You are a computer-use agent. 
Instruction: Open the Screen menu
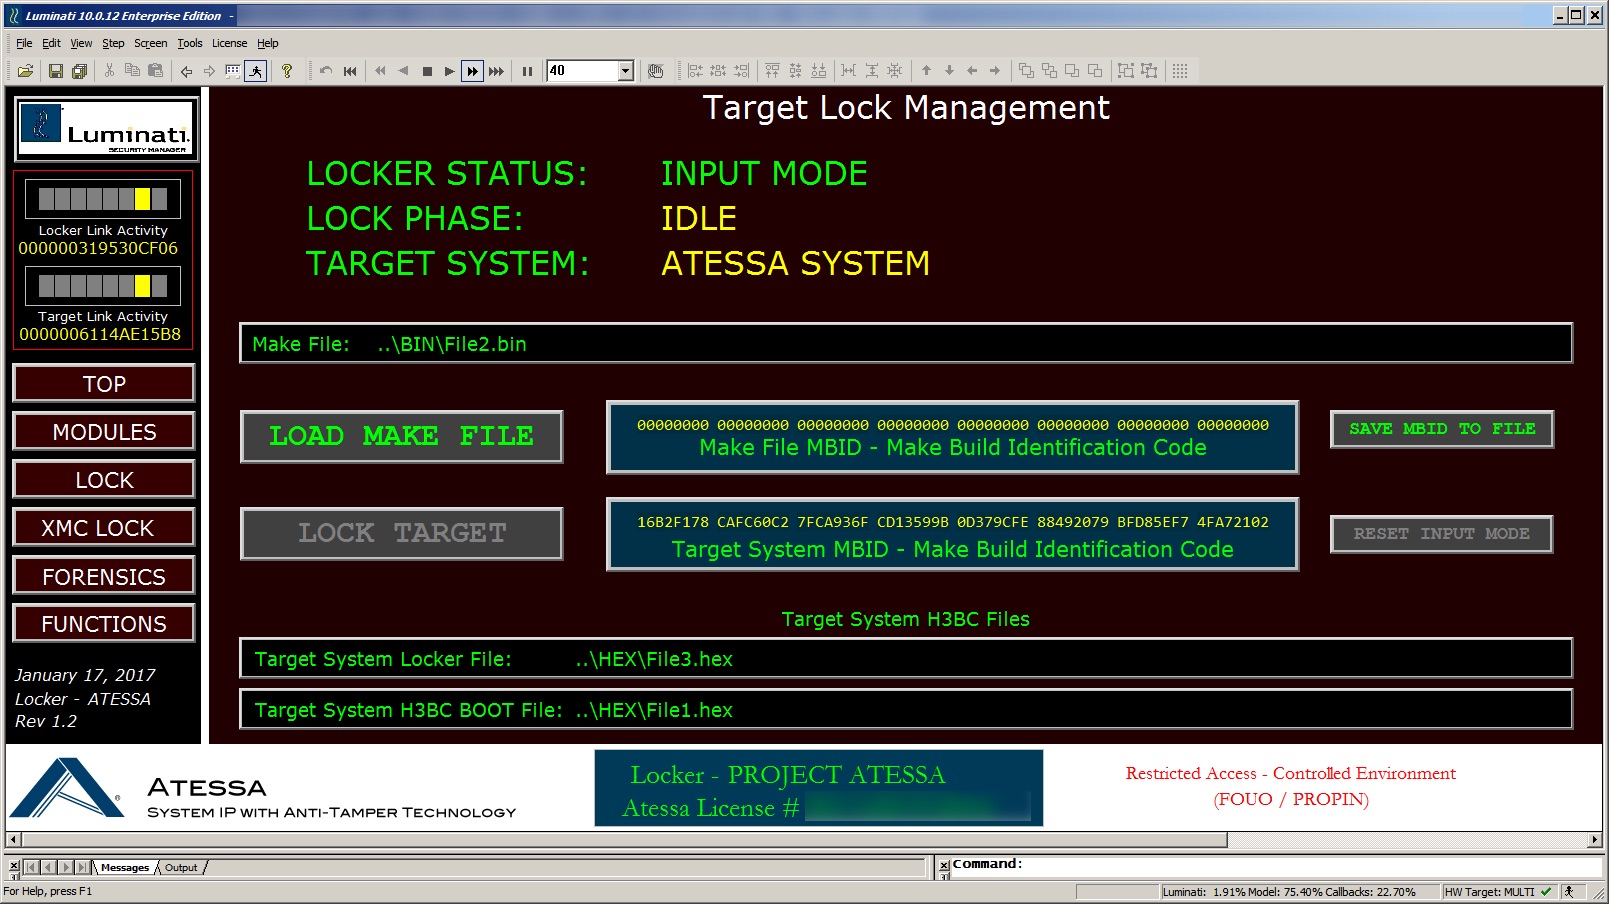(x=150, y=43)
